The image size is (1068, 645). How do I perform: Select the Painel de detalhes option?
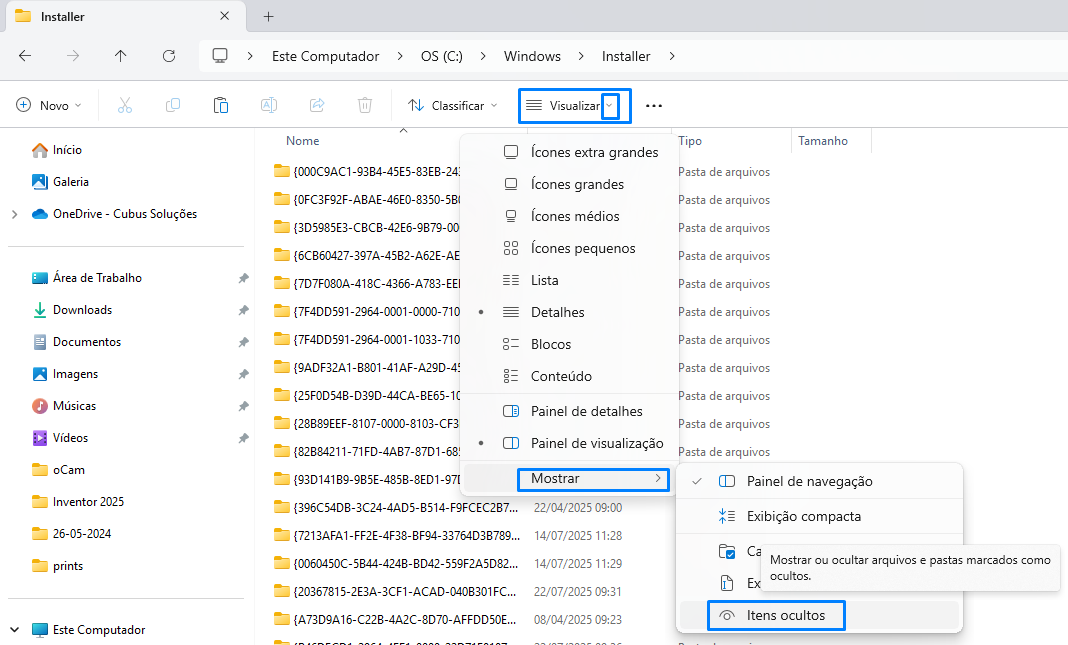click(x=586, y=411)
